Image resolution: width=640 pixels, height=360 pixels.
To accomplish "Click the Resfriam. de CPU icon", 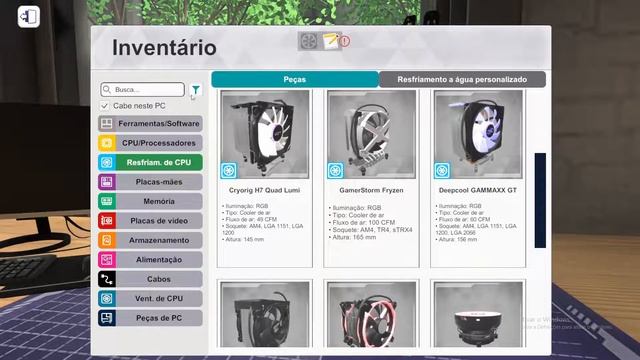I will coord(107,162).
